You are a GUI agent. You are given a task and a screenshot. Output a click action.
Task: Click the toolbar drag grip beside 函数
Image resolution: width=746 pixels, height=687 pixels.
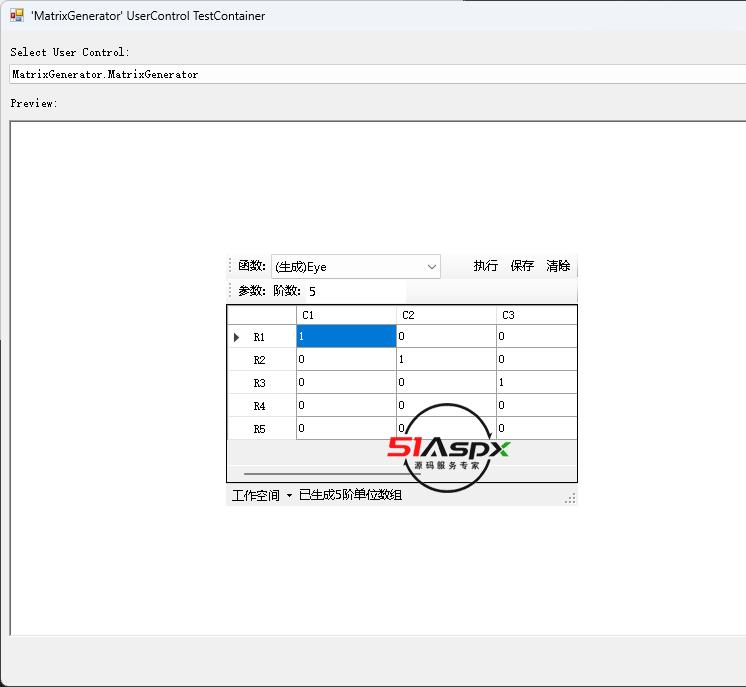[x=231, y=266]
